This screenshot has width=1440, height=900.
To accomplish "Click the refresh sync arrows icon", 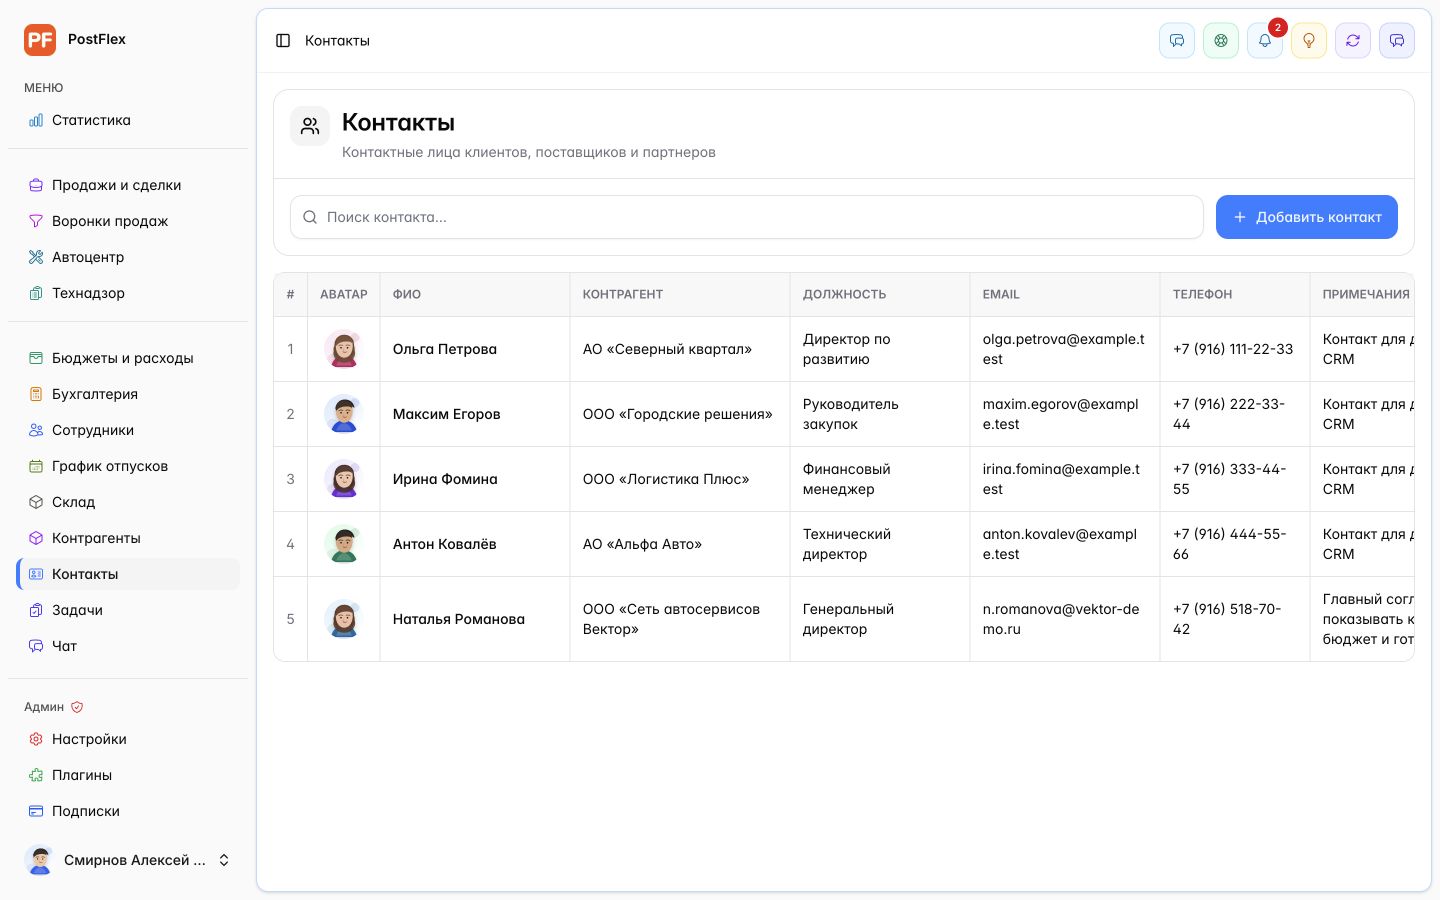I will click(1353, 41).
